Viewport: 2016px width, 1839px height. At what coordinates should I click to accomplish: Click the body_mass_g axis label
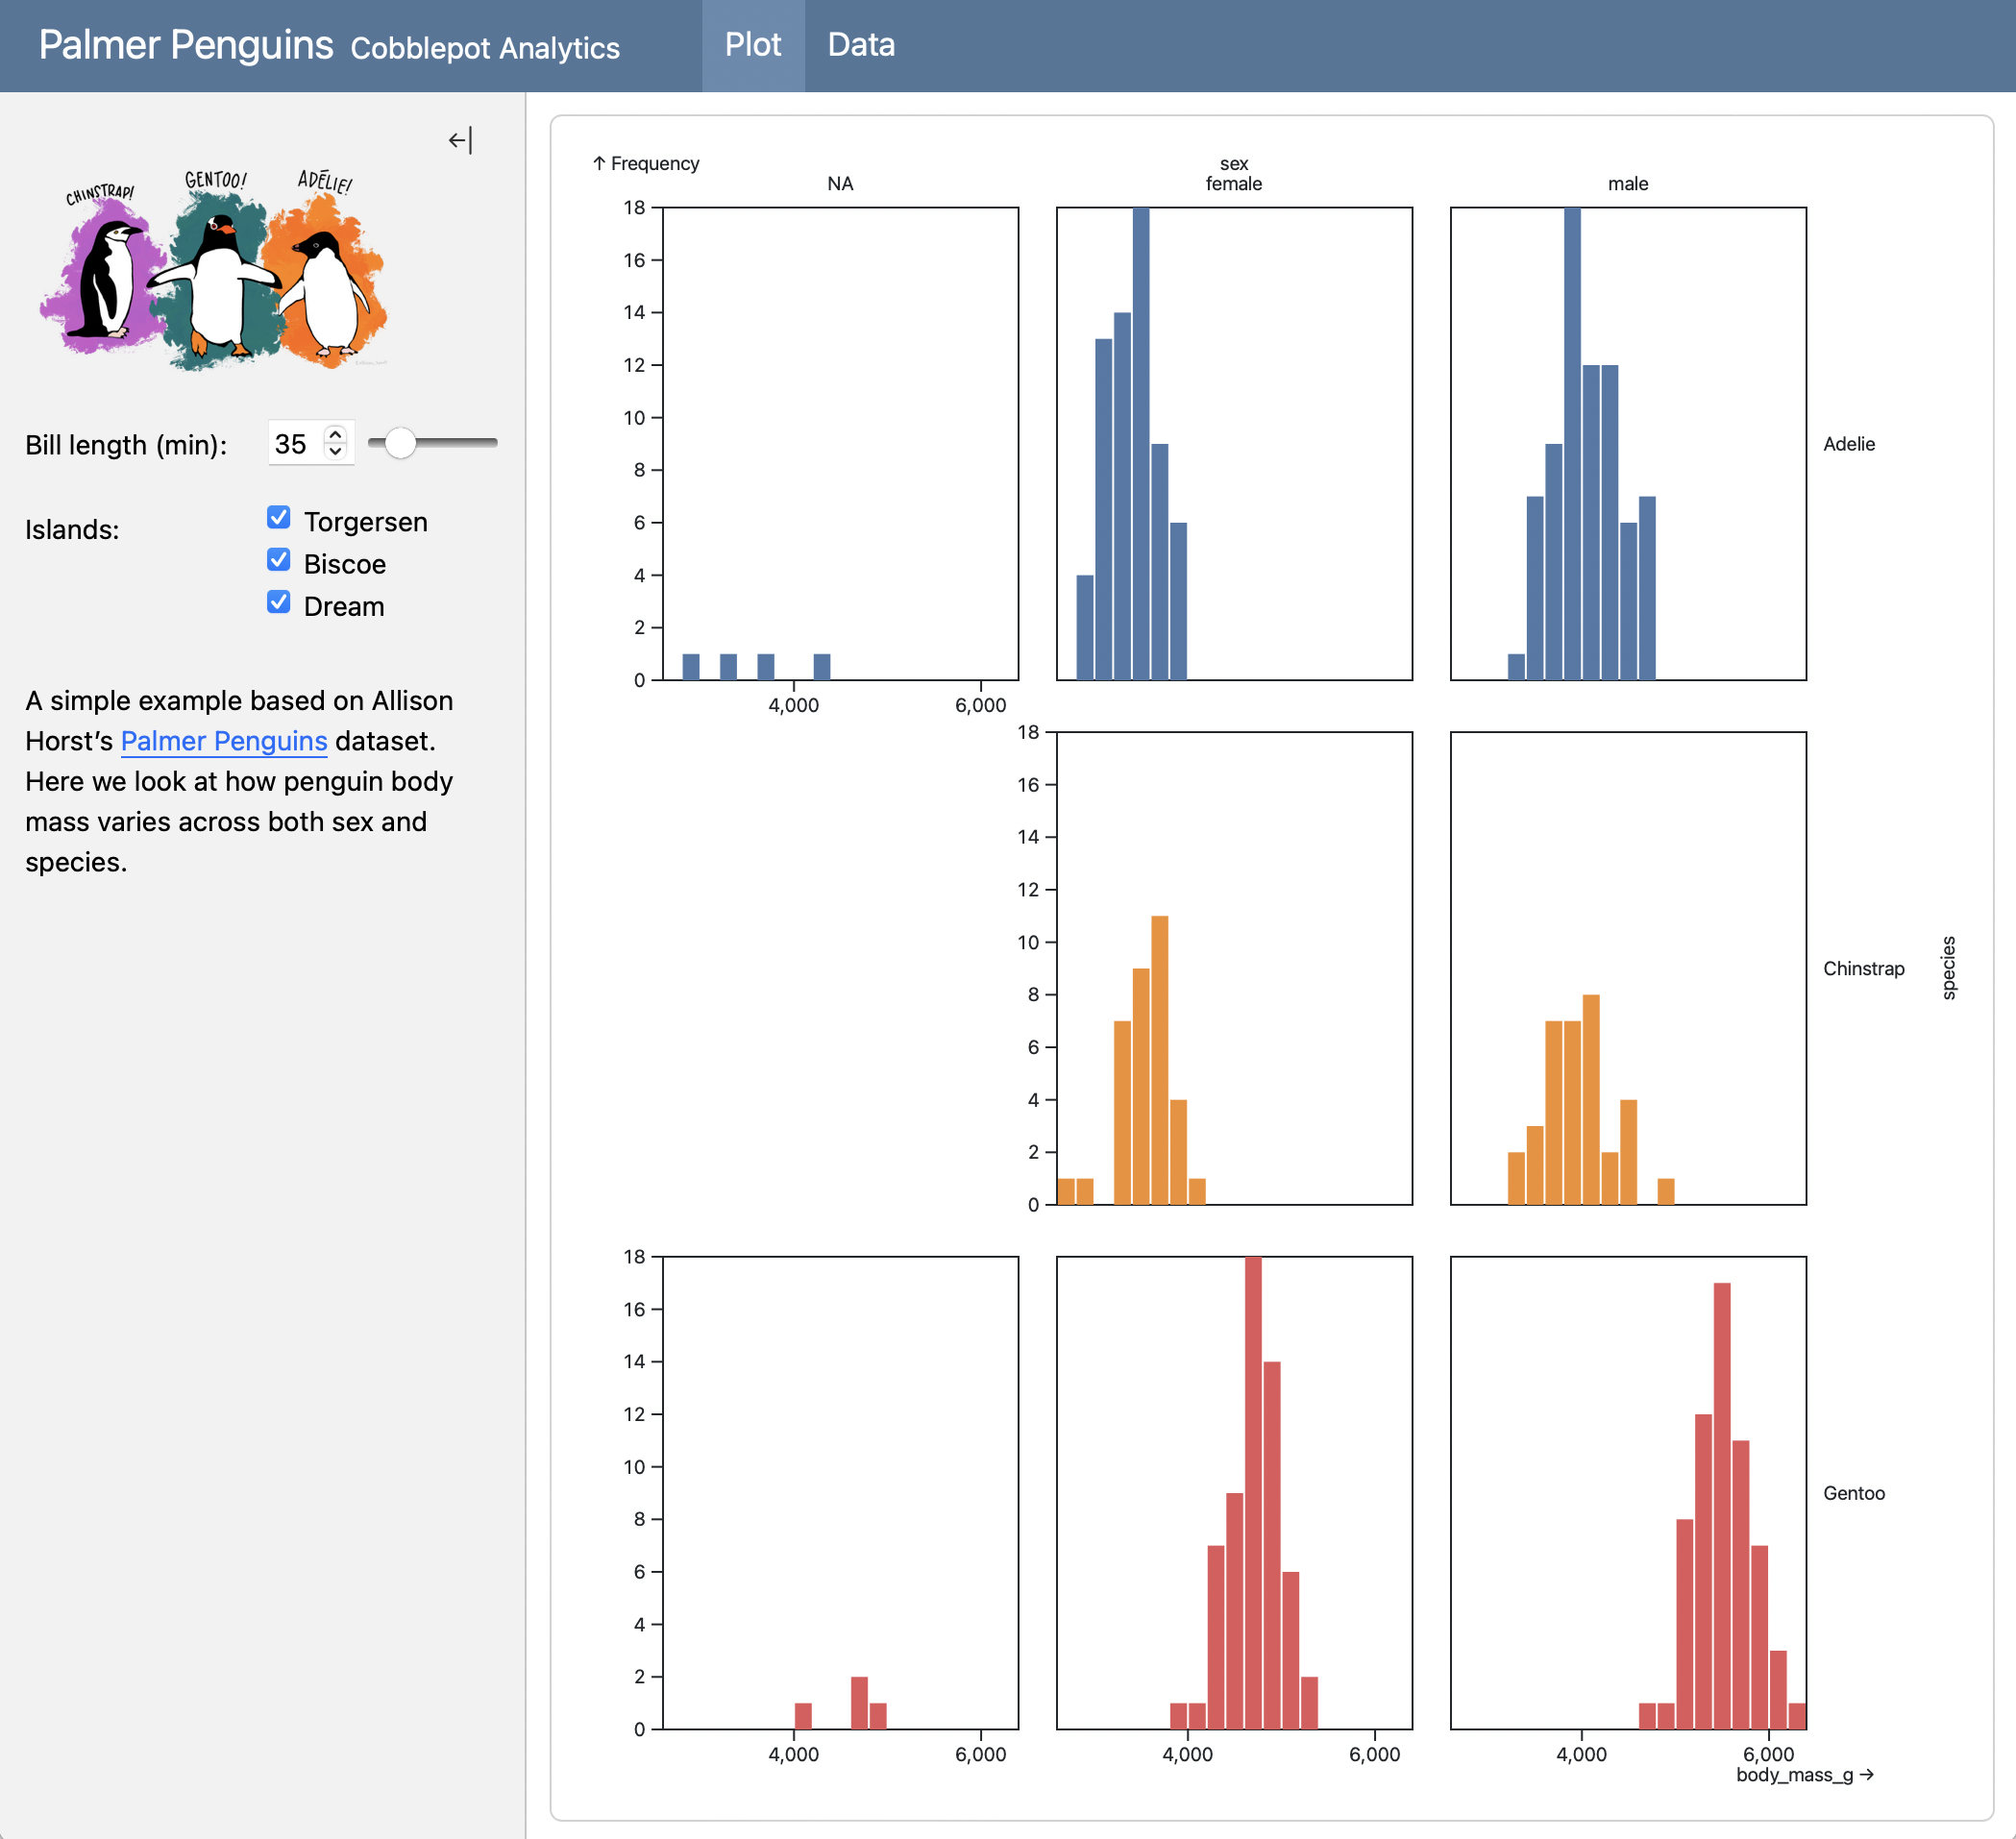point(1794,1775)
